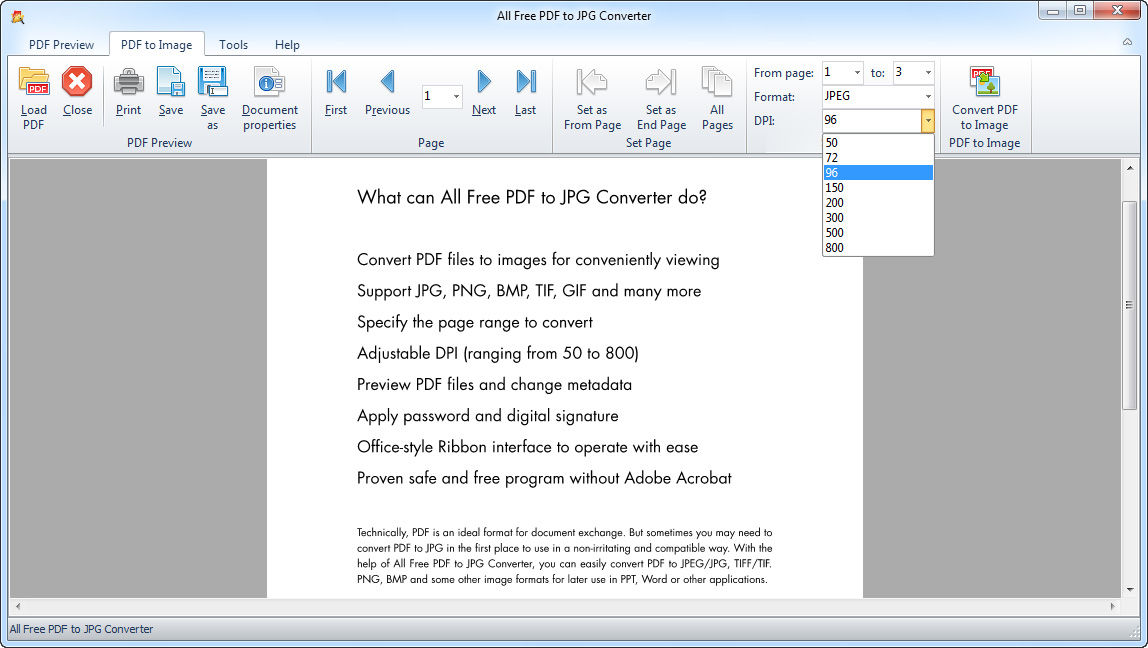Open the current page number dropdown

(x=456, y=97)
